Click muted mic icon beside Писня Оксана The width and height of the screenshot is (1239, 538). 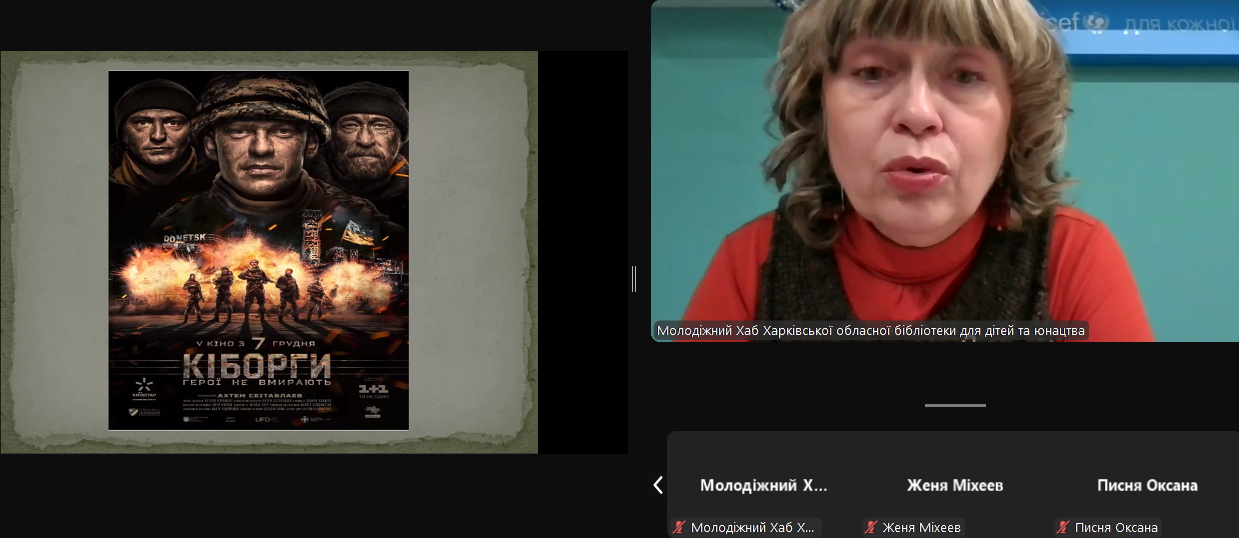(x=1063, y=528)
